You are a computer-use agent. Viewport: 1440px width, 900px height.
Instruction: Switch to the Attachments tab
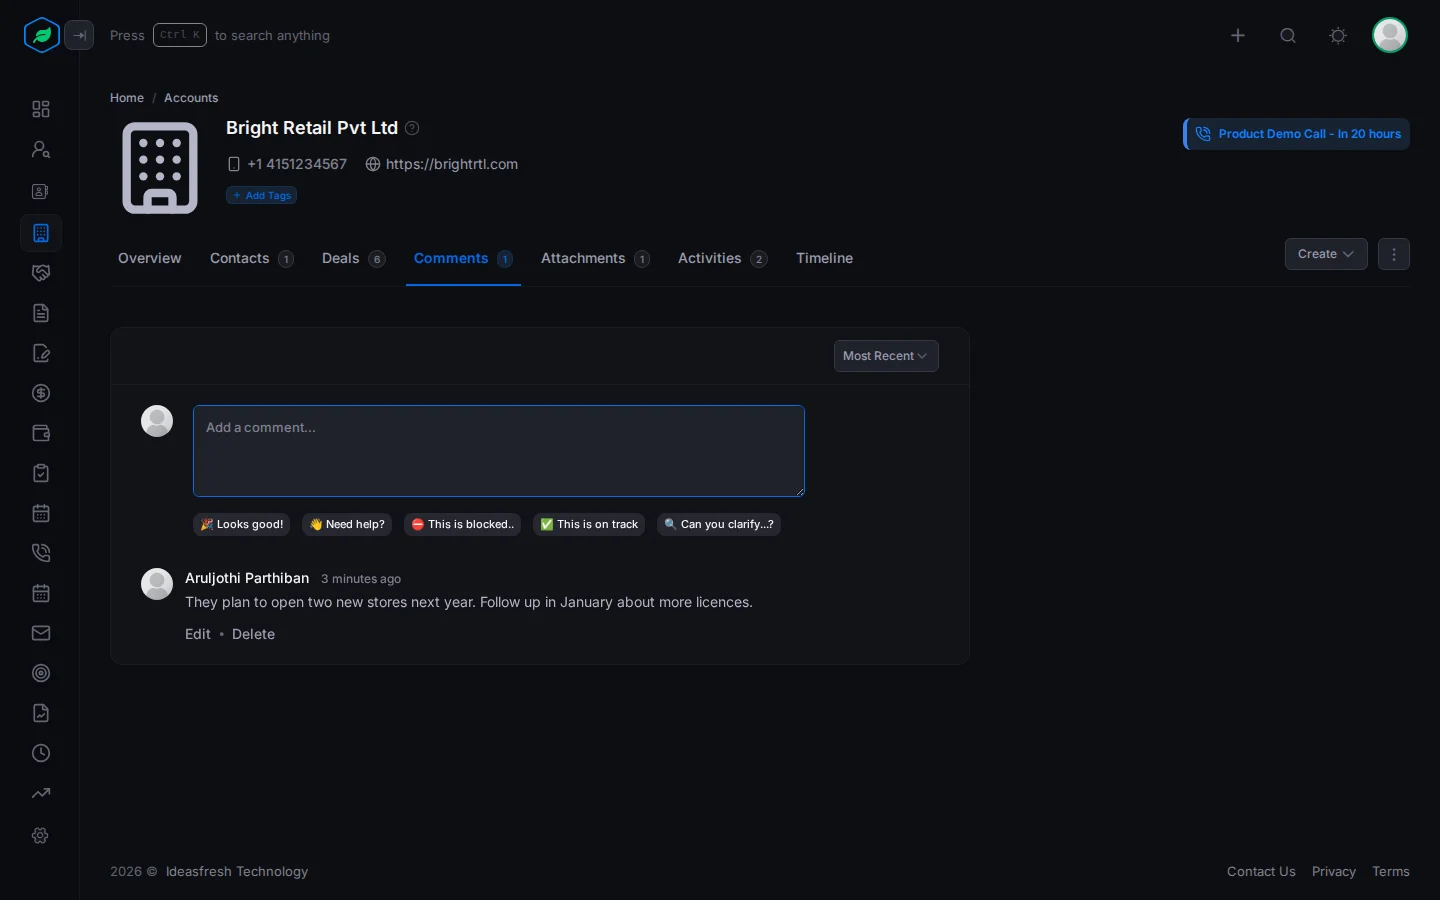point(595,258)
